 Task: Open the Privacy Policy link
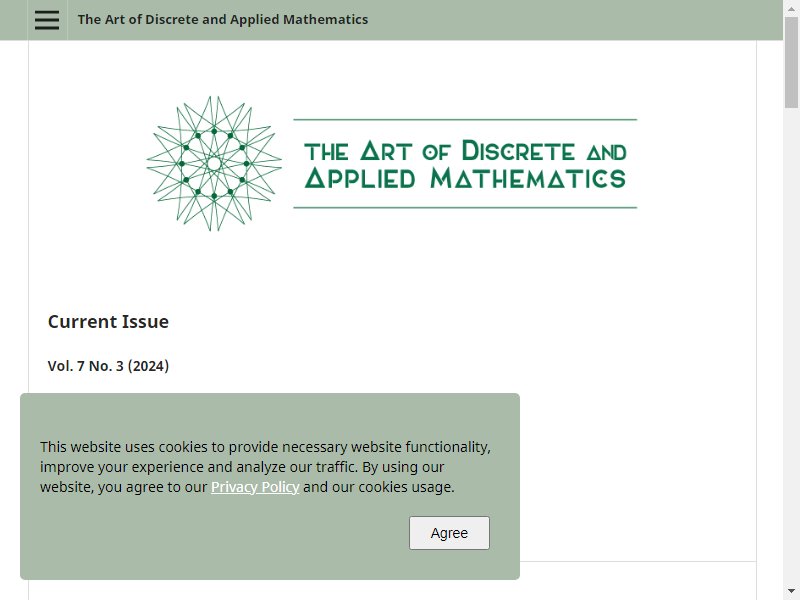pyautogui.click(x=255, y=487)
